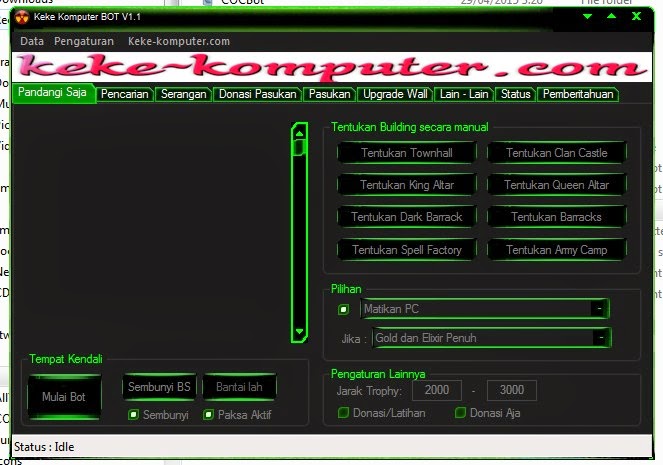Click Tentukan Queen Altar button

556,185
